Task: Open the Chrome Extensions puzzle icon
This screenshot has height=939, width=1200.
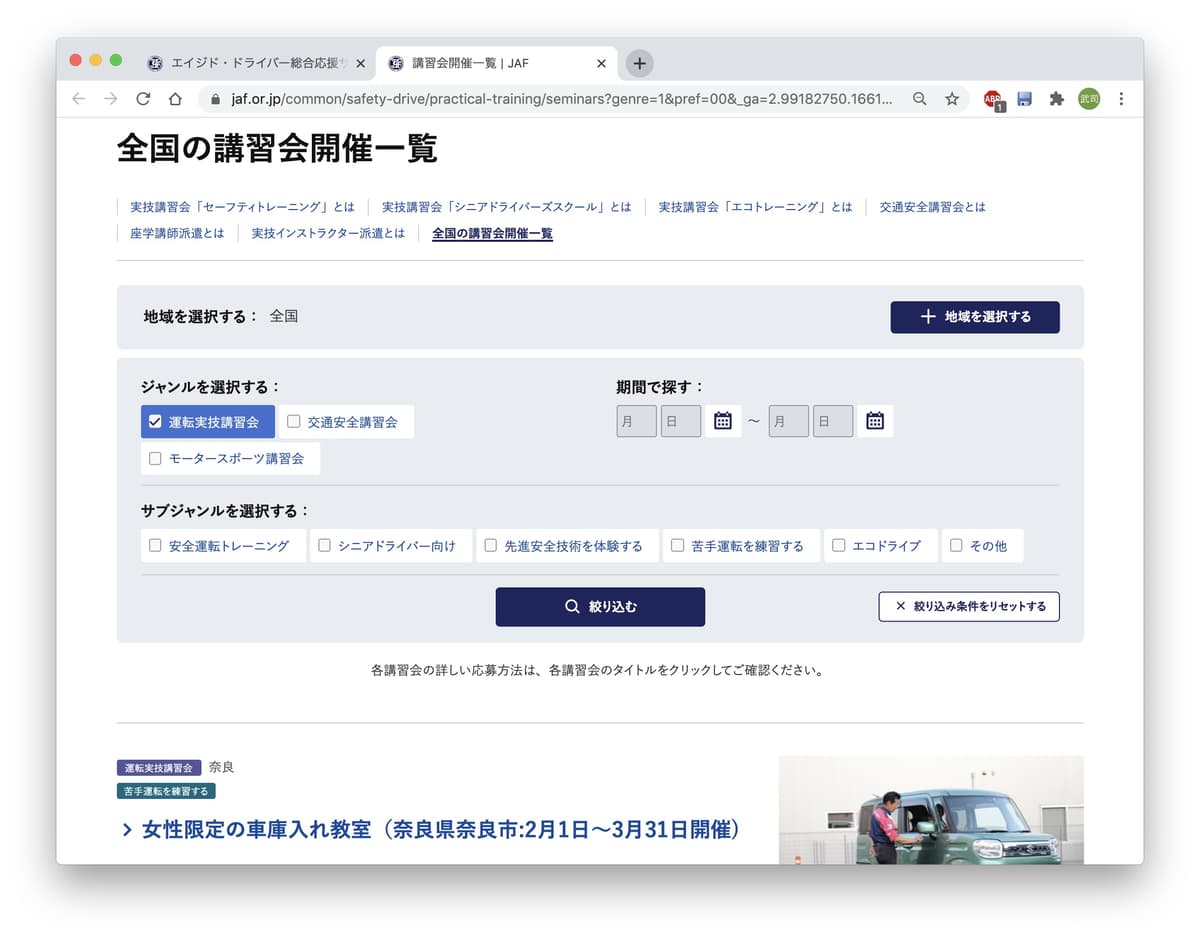Action: tap(1057, 99)
